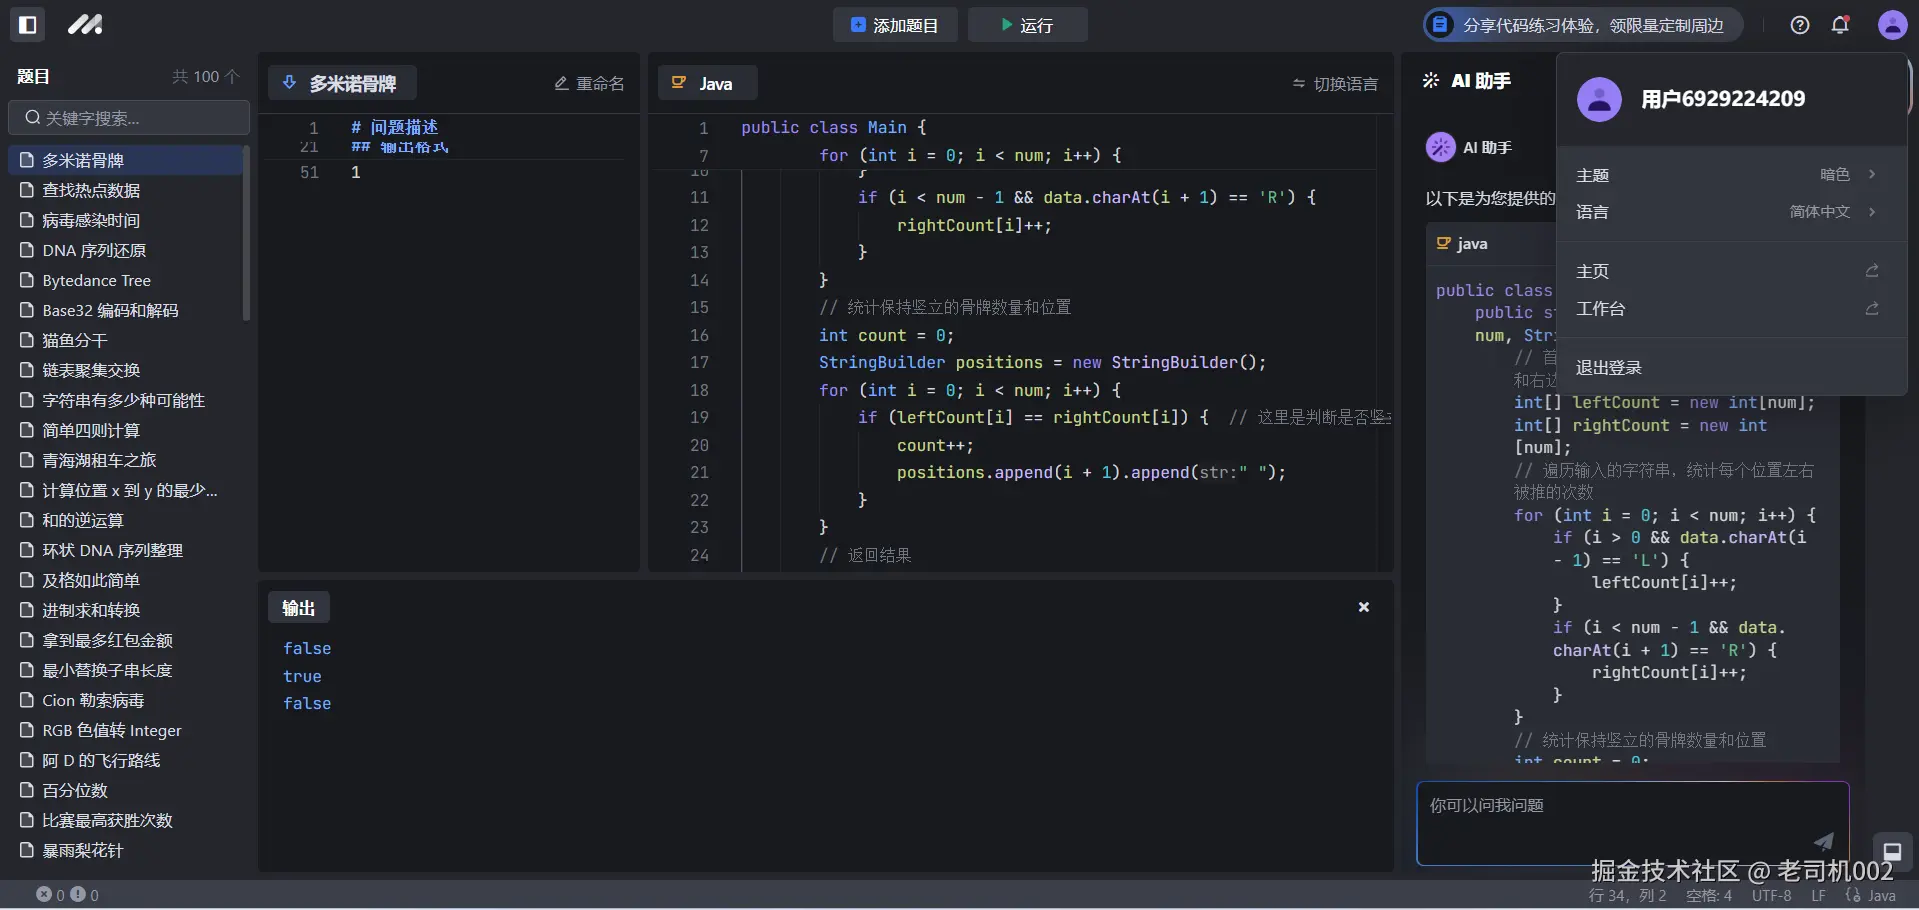Open the 暴雨梨花针 problem
Screen dimensions: 1919x910
click(x=126, y=850)
